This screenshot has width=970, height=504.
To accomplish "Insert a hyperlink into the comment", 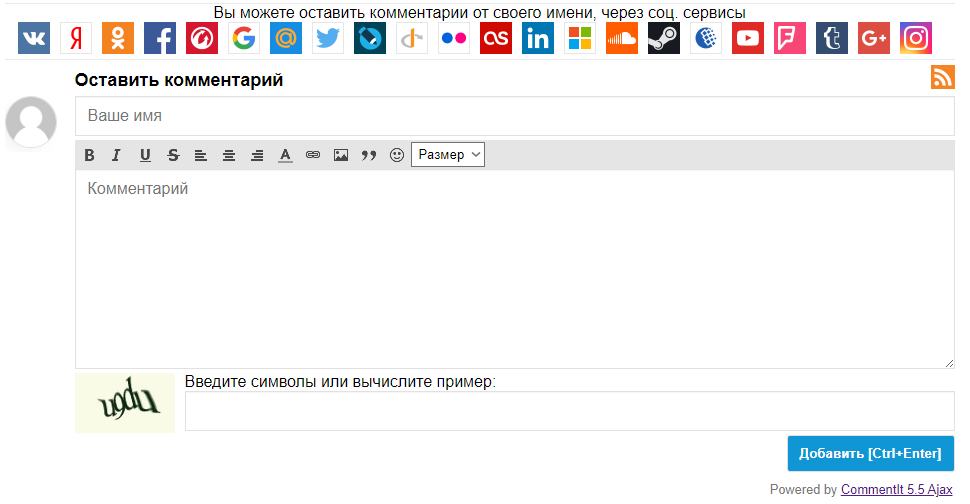I will pos(313,155).
